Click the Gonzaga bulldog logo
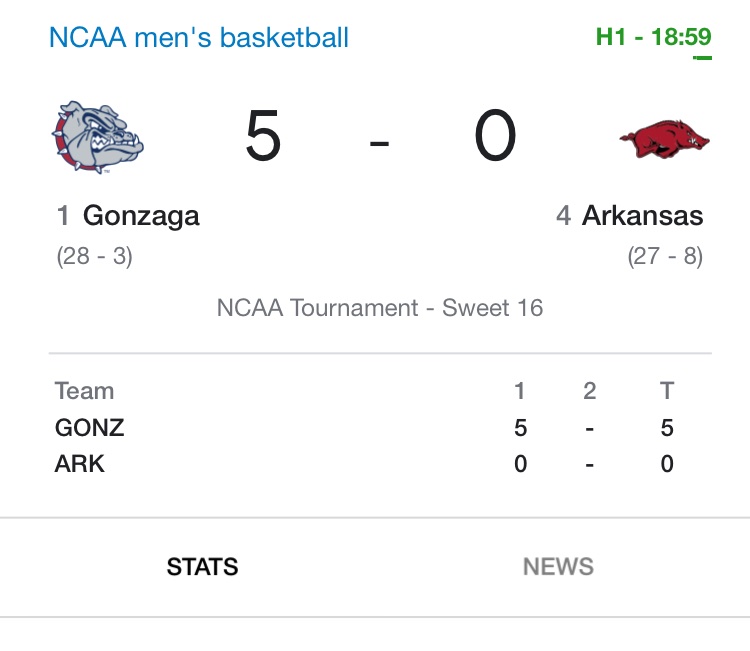The image size is (750, 651). pyautogui.click(x=98, y=138)
